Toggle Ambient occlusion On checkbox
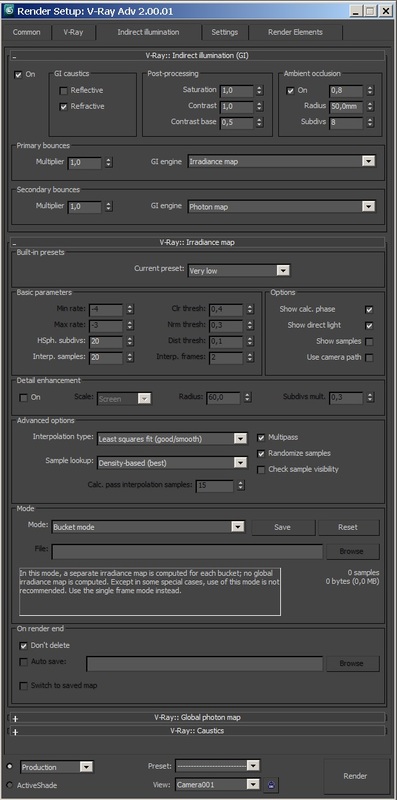The image size is (397, 800). (290, 91)
